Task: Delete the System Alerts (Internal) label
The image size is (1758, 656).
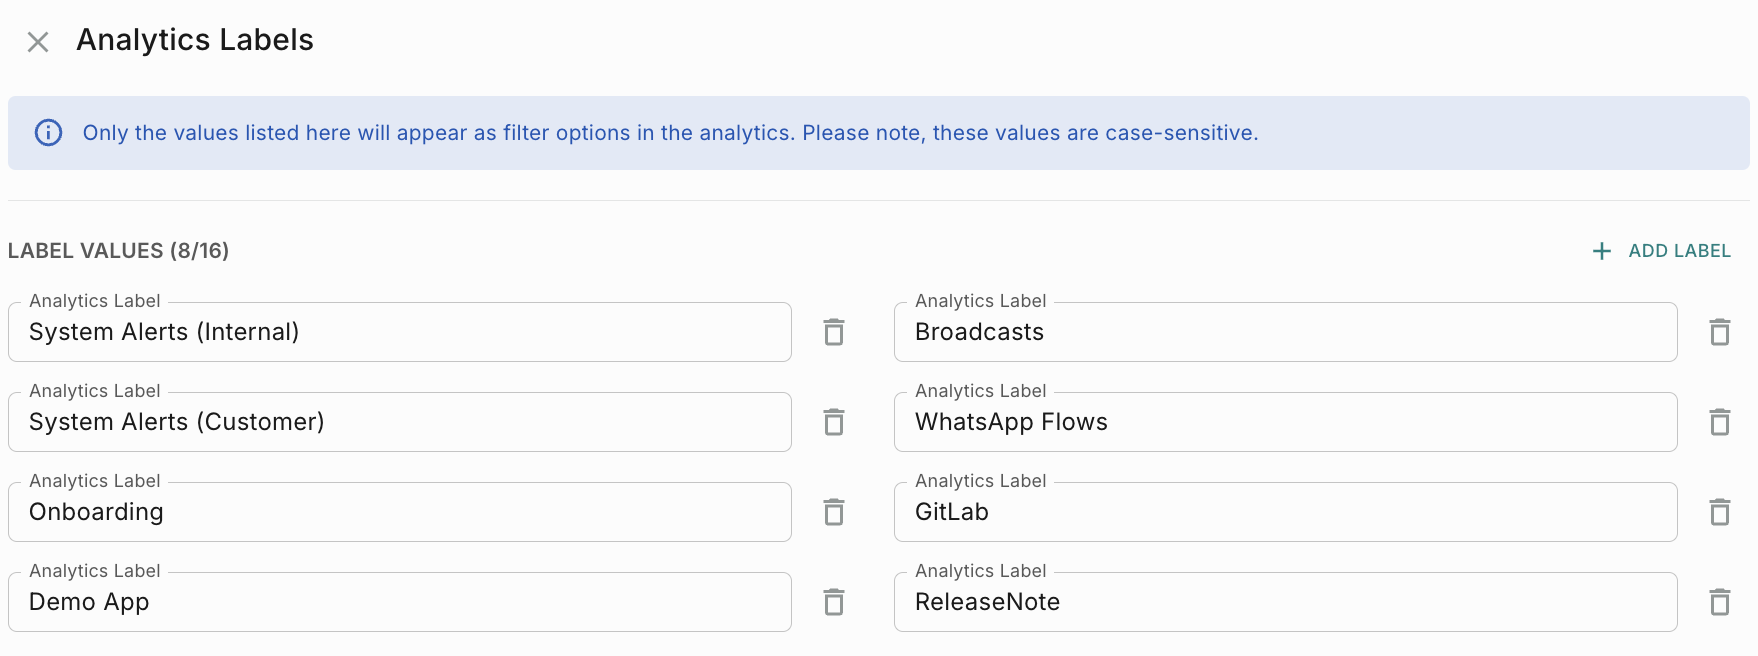Action: click(834, 332)
